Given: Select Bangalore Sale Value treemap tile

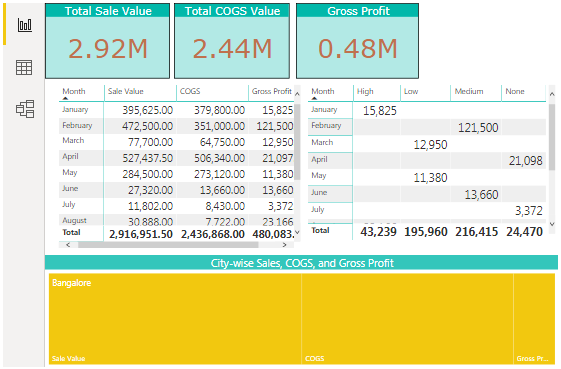Looking at the screenshot, I should pyautogui.click(x=175, y=319).
